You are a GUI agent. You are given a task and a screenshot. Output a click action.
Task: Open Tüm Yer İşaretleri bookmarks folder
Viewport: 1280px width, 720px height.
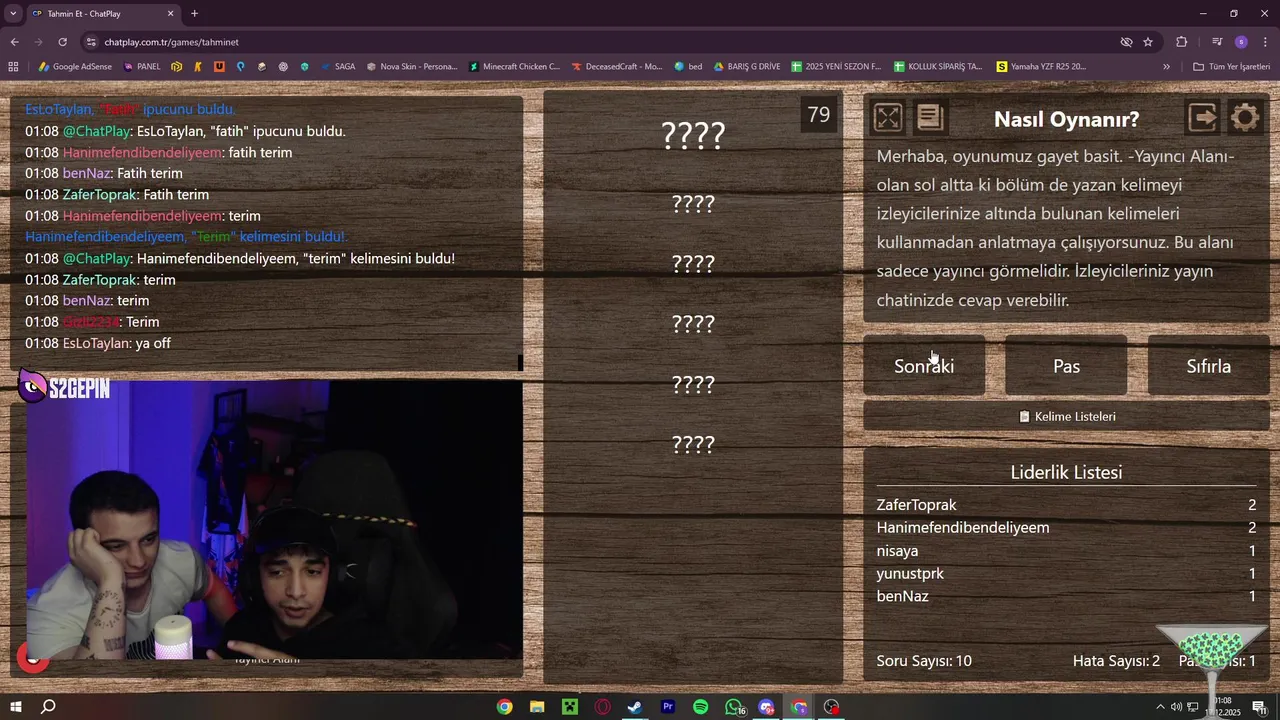(1232, 67)
